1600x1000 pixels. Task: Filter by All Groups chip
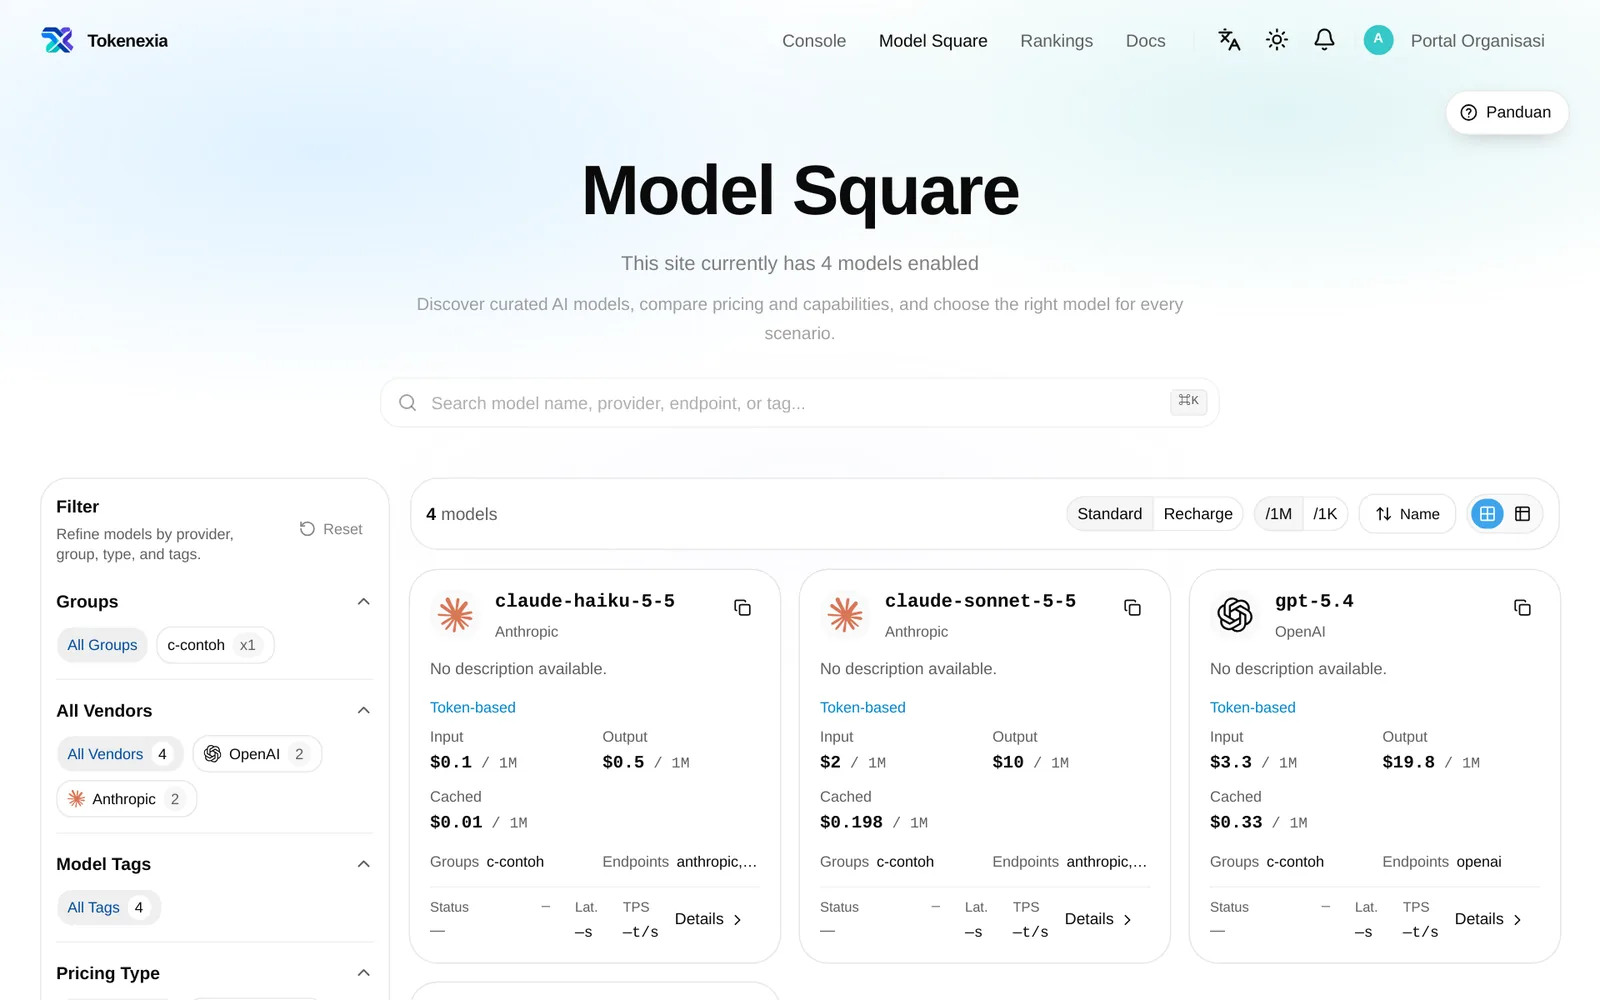tap(102, 645)
